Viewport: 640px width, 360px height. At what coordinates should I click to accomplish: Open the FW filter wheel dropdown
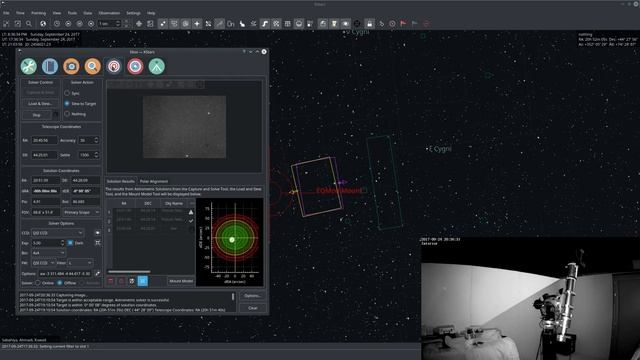43,263
